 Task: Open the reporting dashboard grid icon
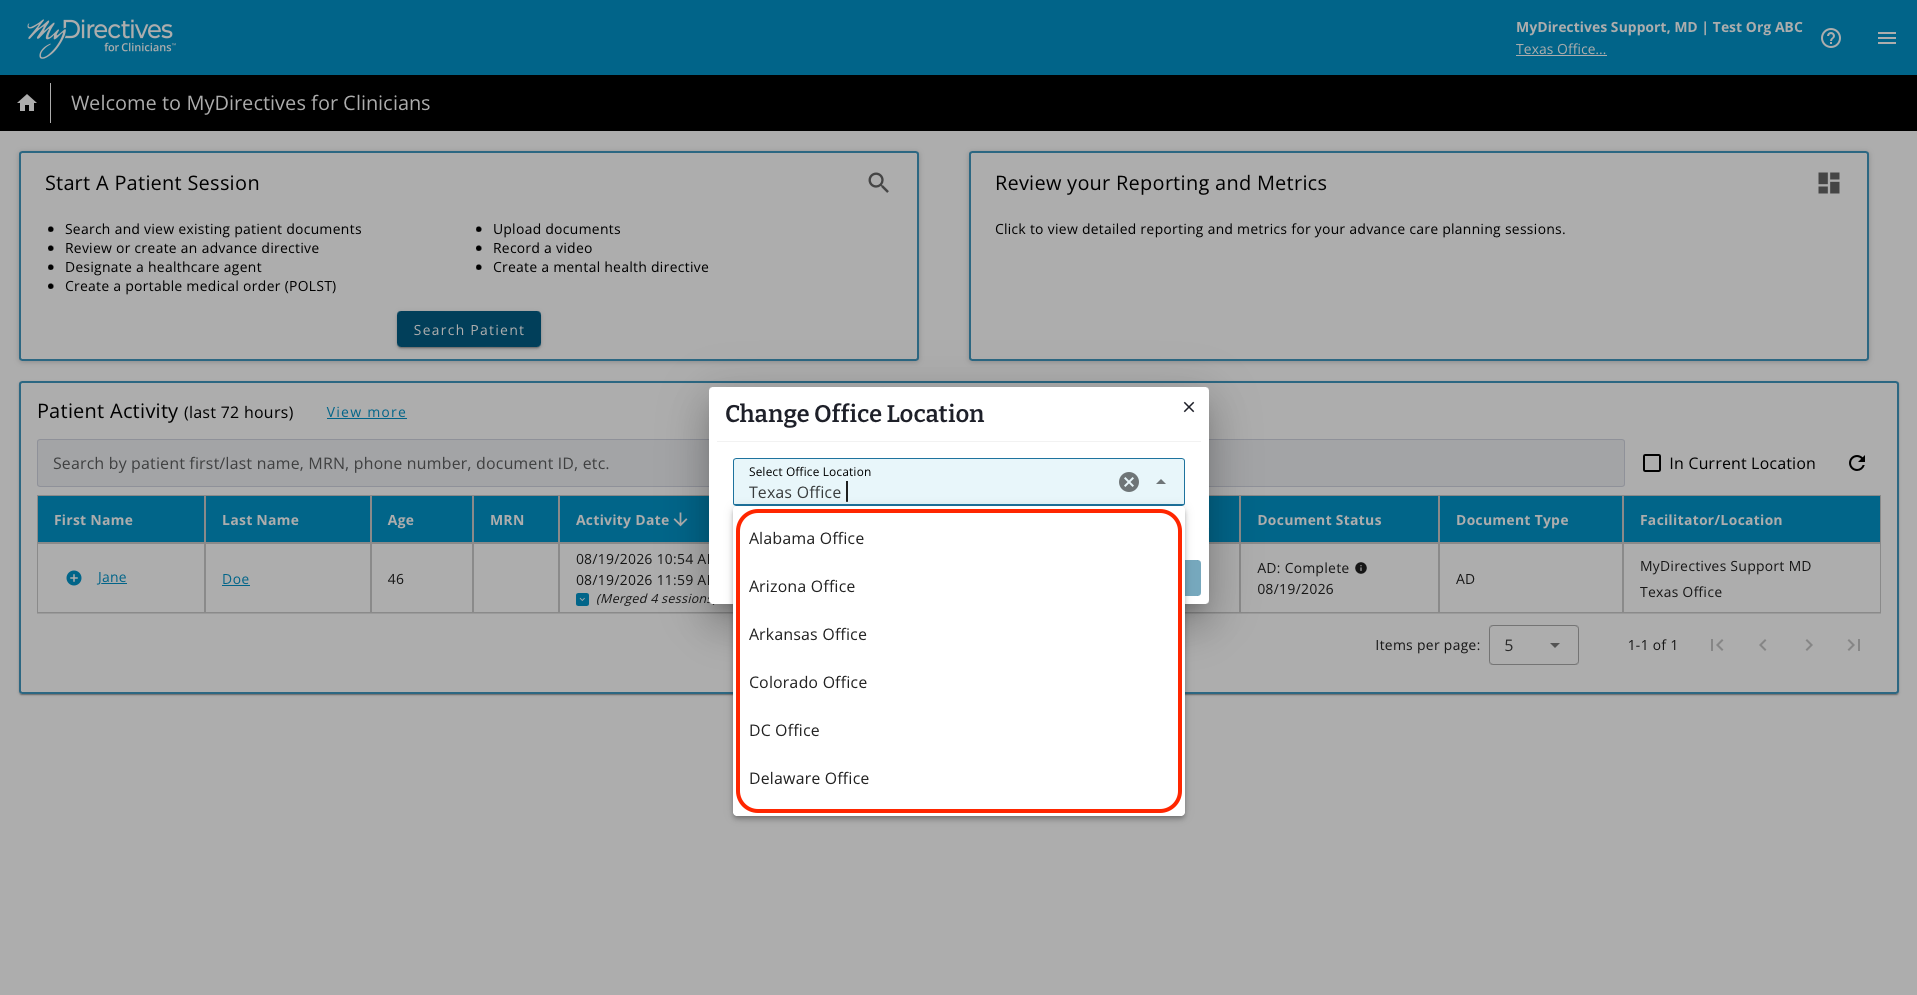click(1829, 183)
